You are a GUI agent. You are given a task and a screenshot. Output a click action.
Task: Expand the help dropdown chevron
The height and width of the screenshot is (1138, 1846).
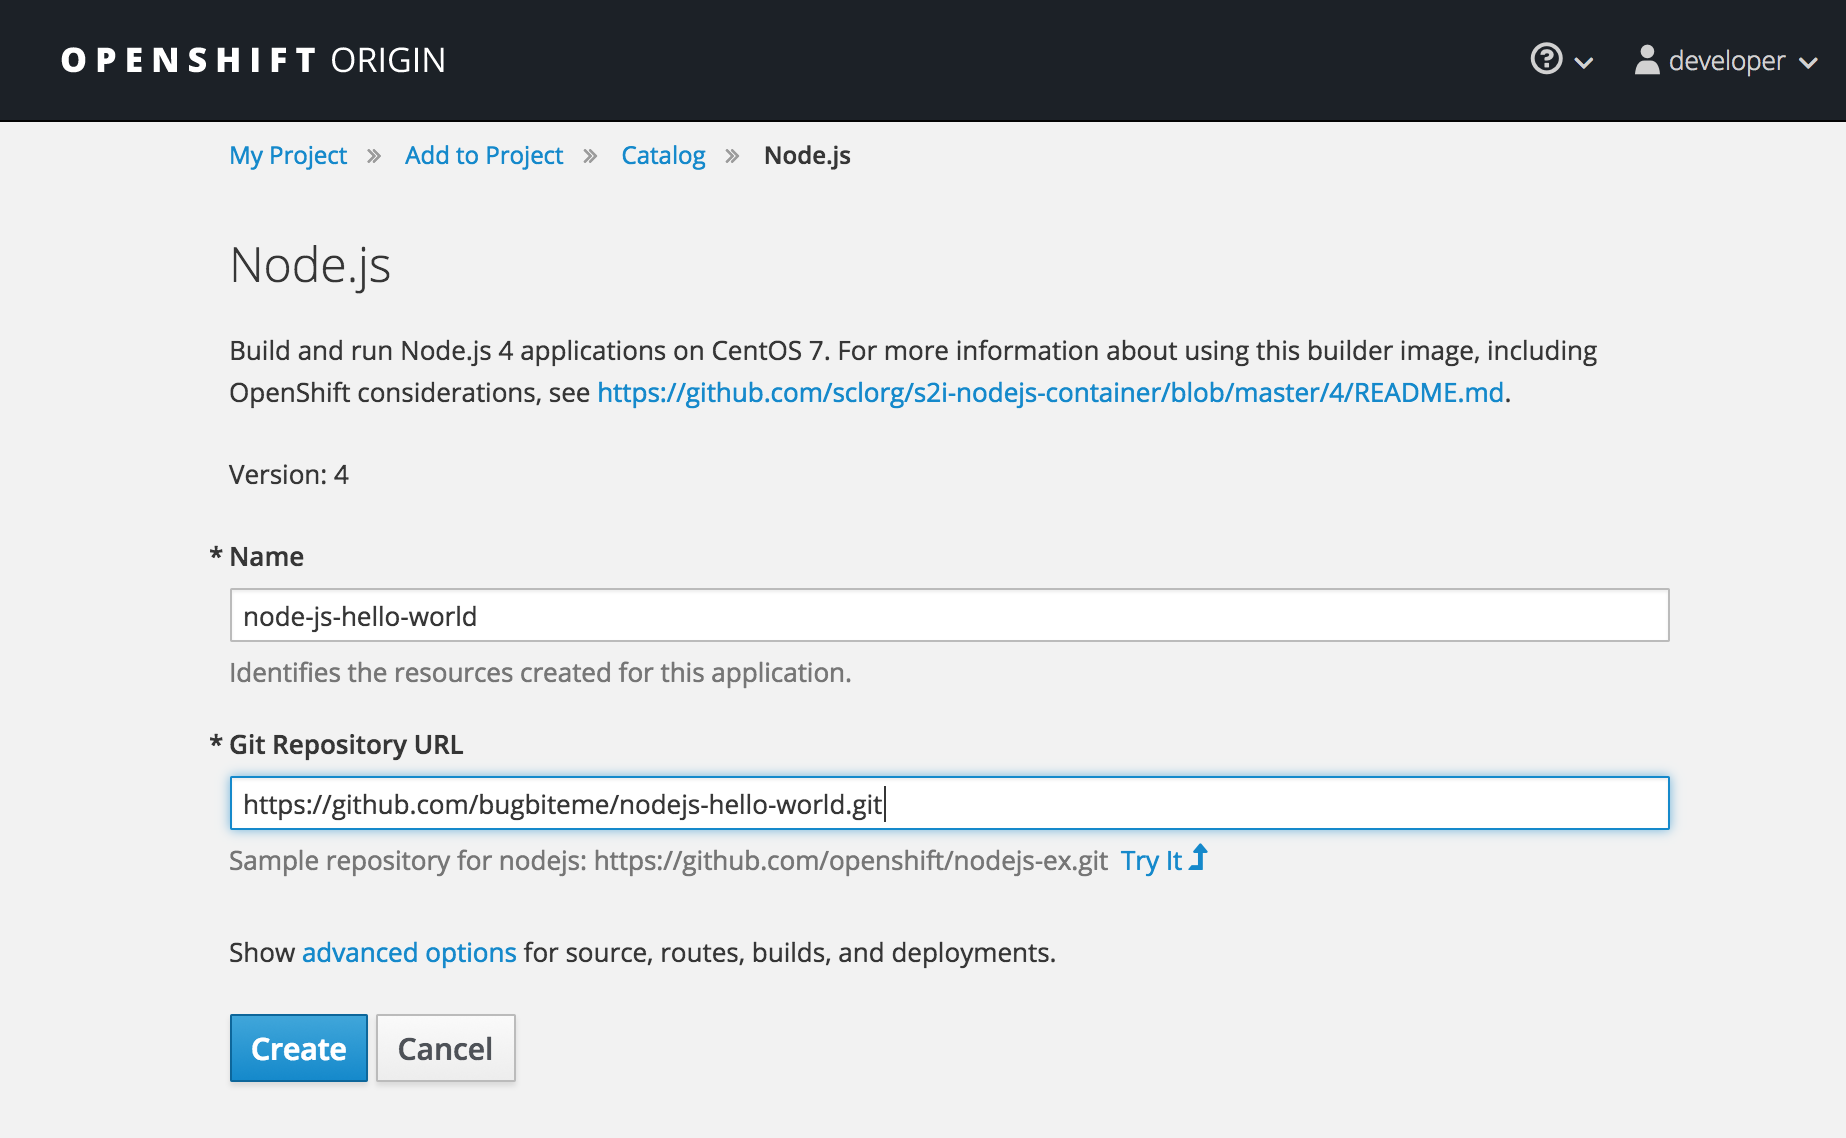pos(1584,62)
